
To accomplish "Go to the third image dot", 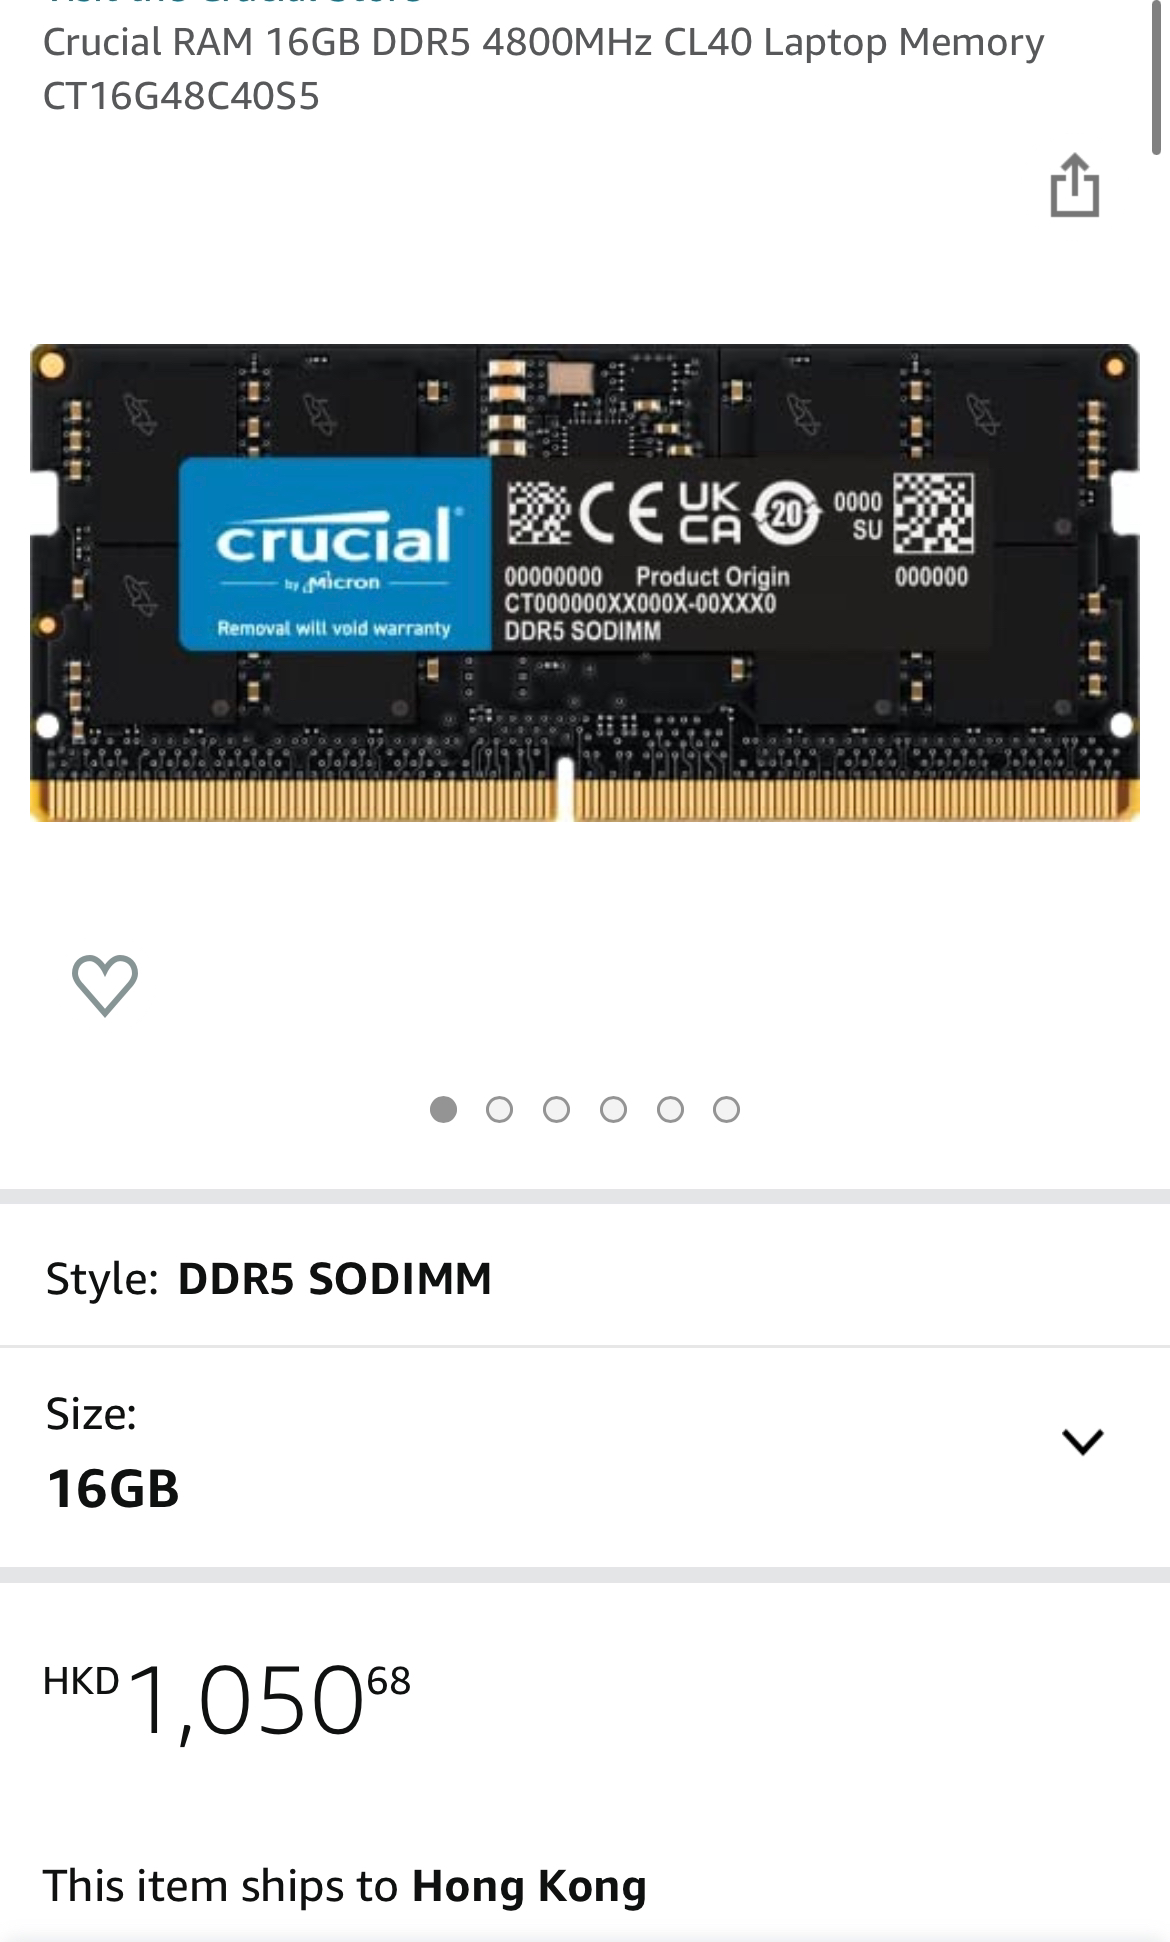I will (556, 1109).
